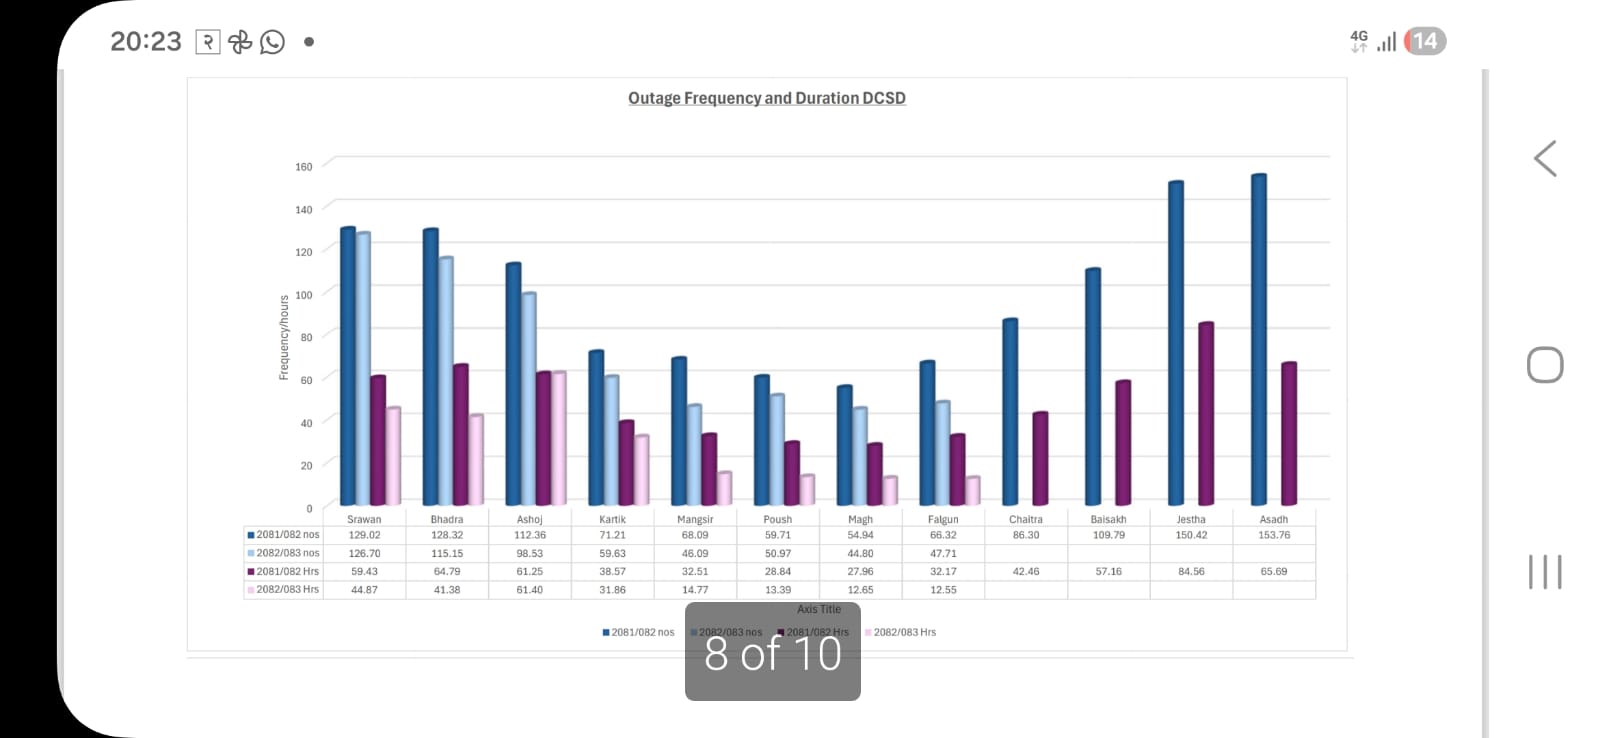Tap the WhatsApp notification icon

[x=272, y=42]
